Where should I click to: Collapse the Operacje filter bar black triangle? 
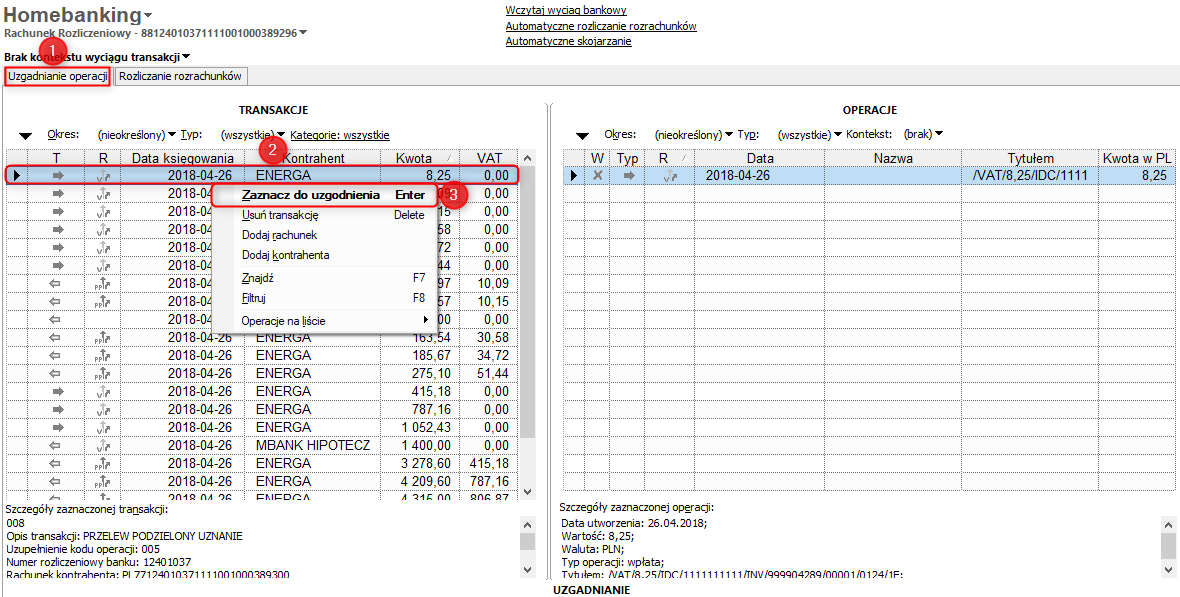point(582,136)
